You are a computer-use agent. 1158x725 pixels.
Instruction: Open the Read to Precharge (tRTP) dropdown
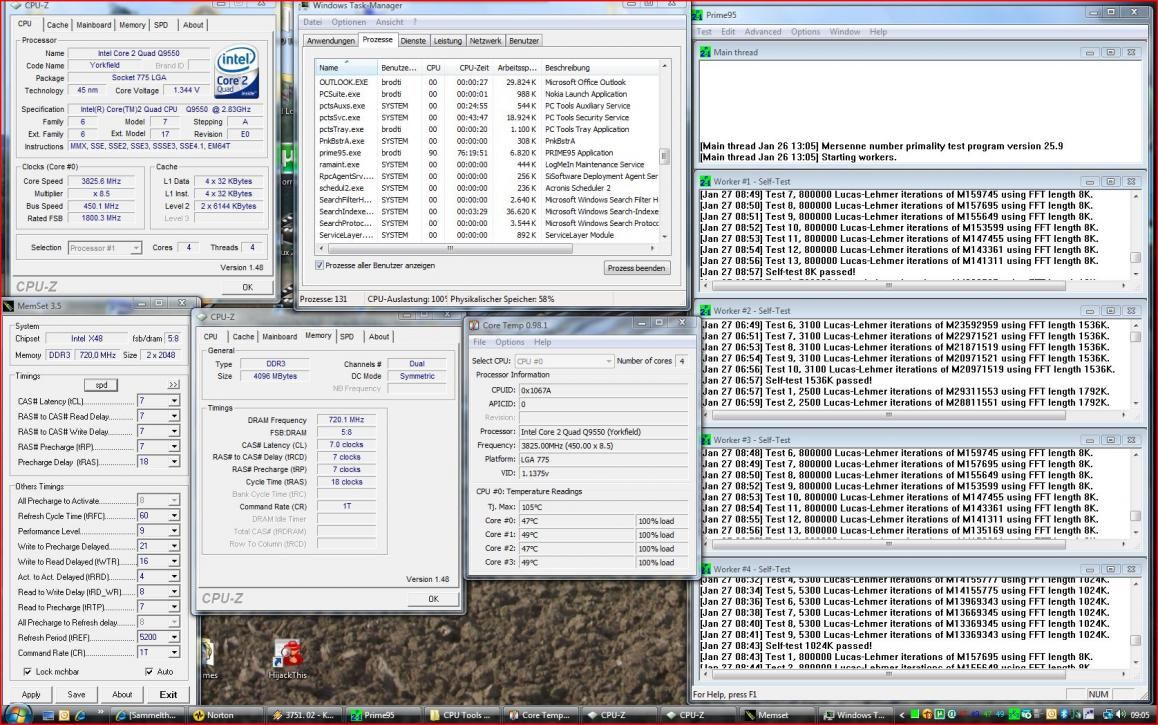[174, 607]
